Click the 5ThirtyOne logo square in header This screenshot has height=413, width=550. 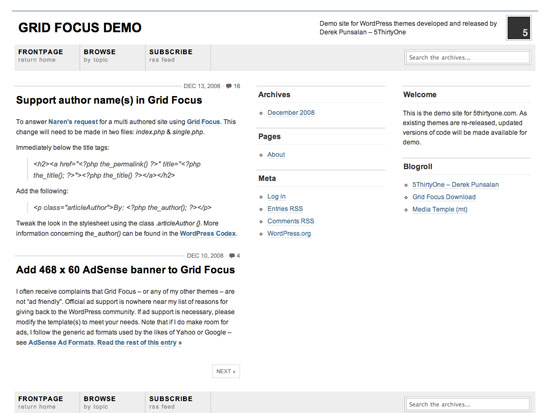click(519, 28)
